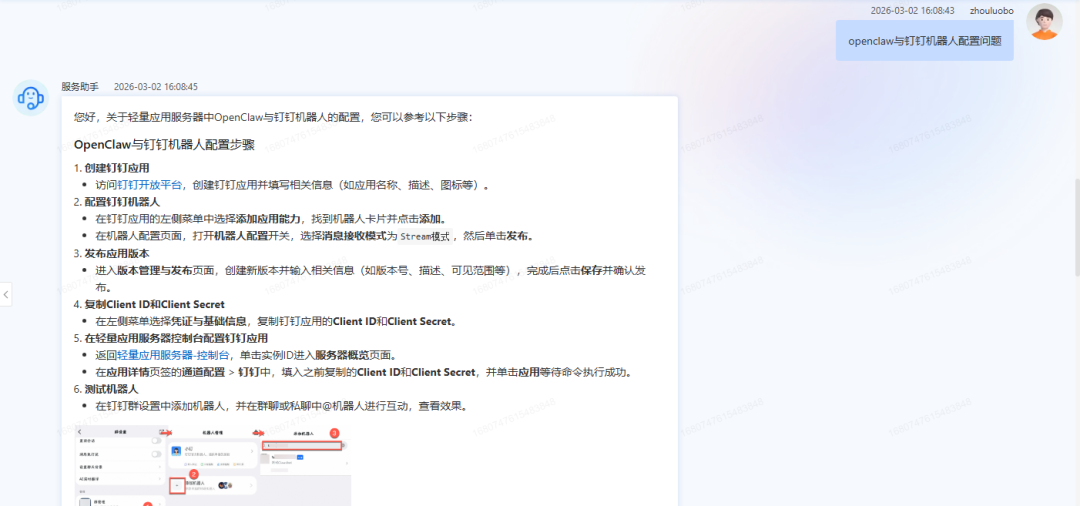
Task: Click the bullet about 版本管理与发布 page
Action: pos(371,279)
